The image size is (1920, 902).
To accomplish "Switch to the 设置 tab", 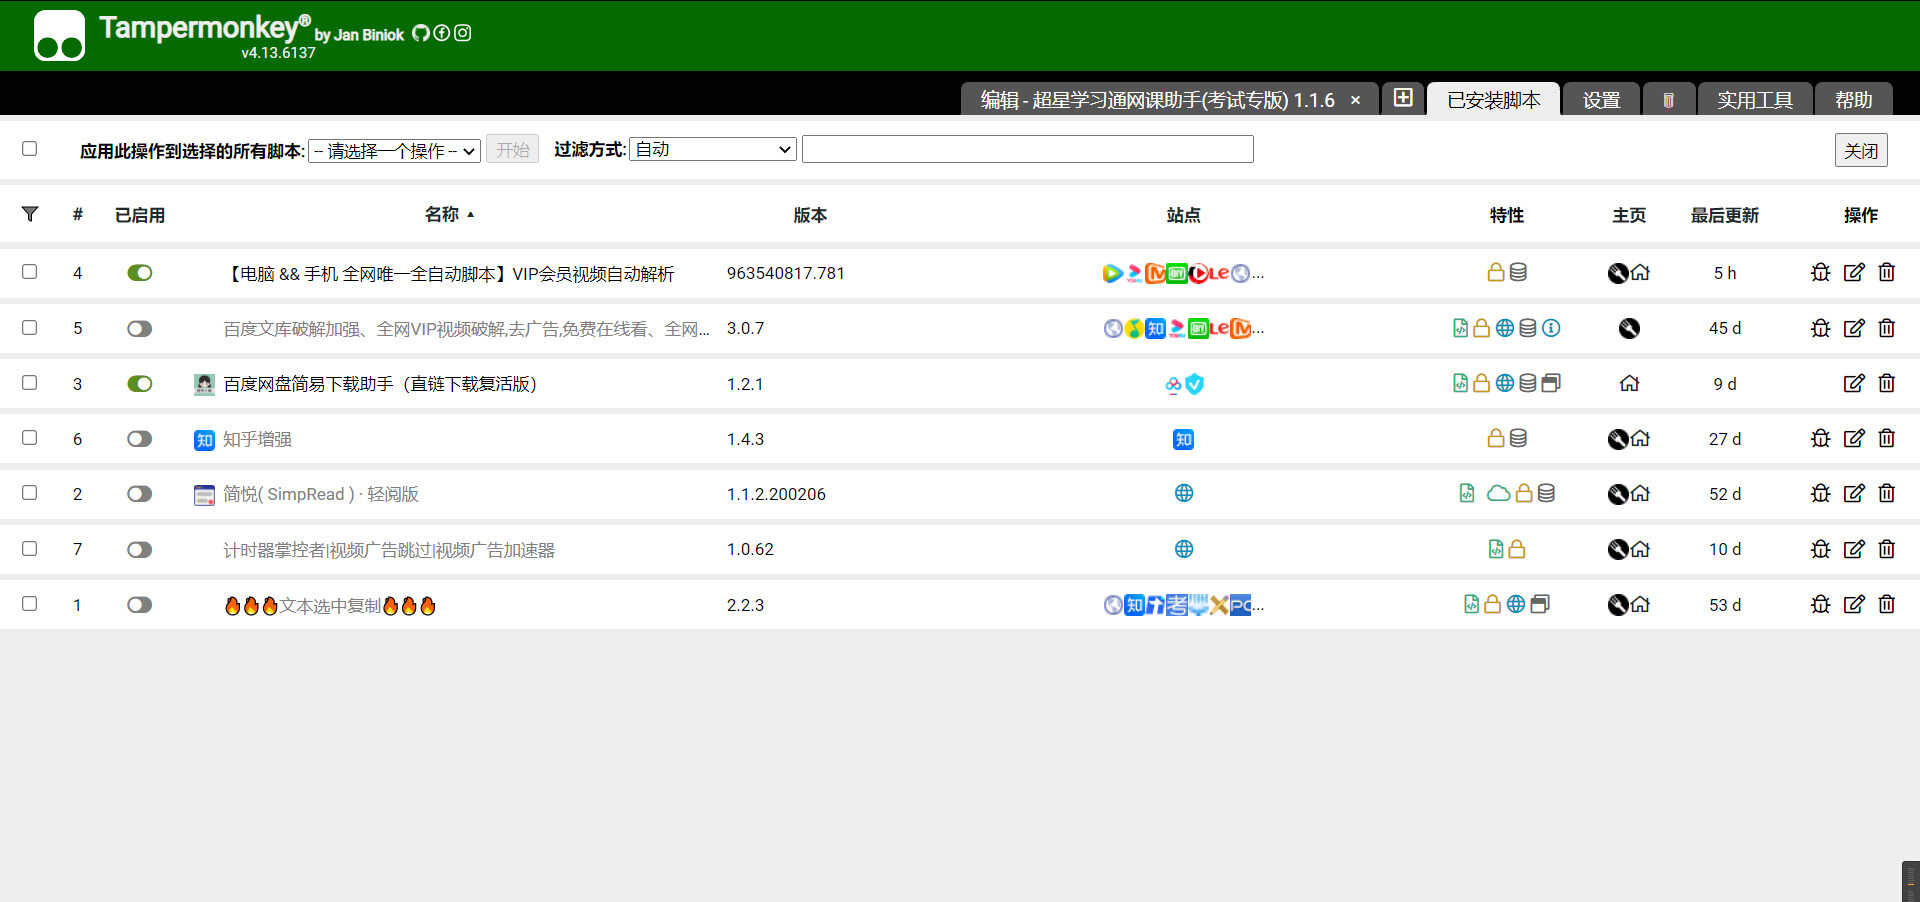I will (x=1601, y=99).
